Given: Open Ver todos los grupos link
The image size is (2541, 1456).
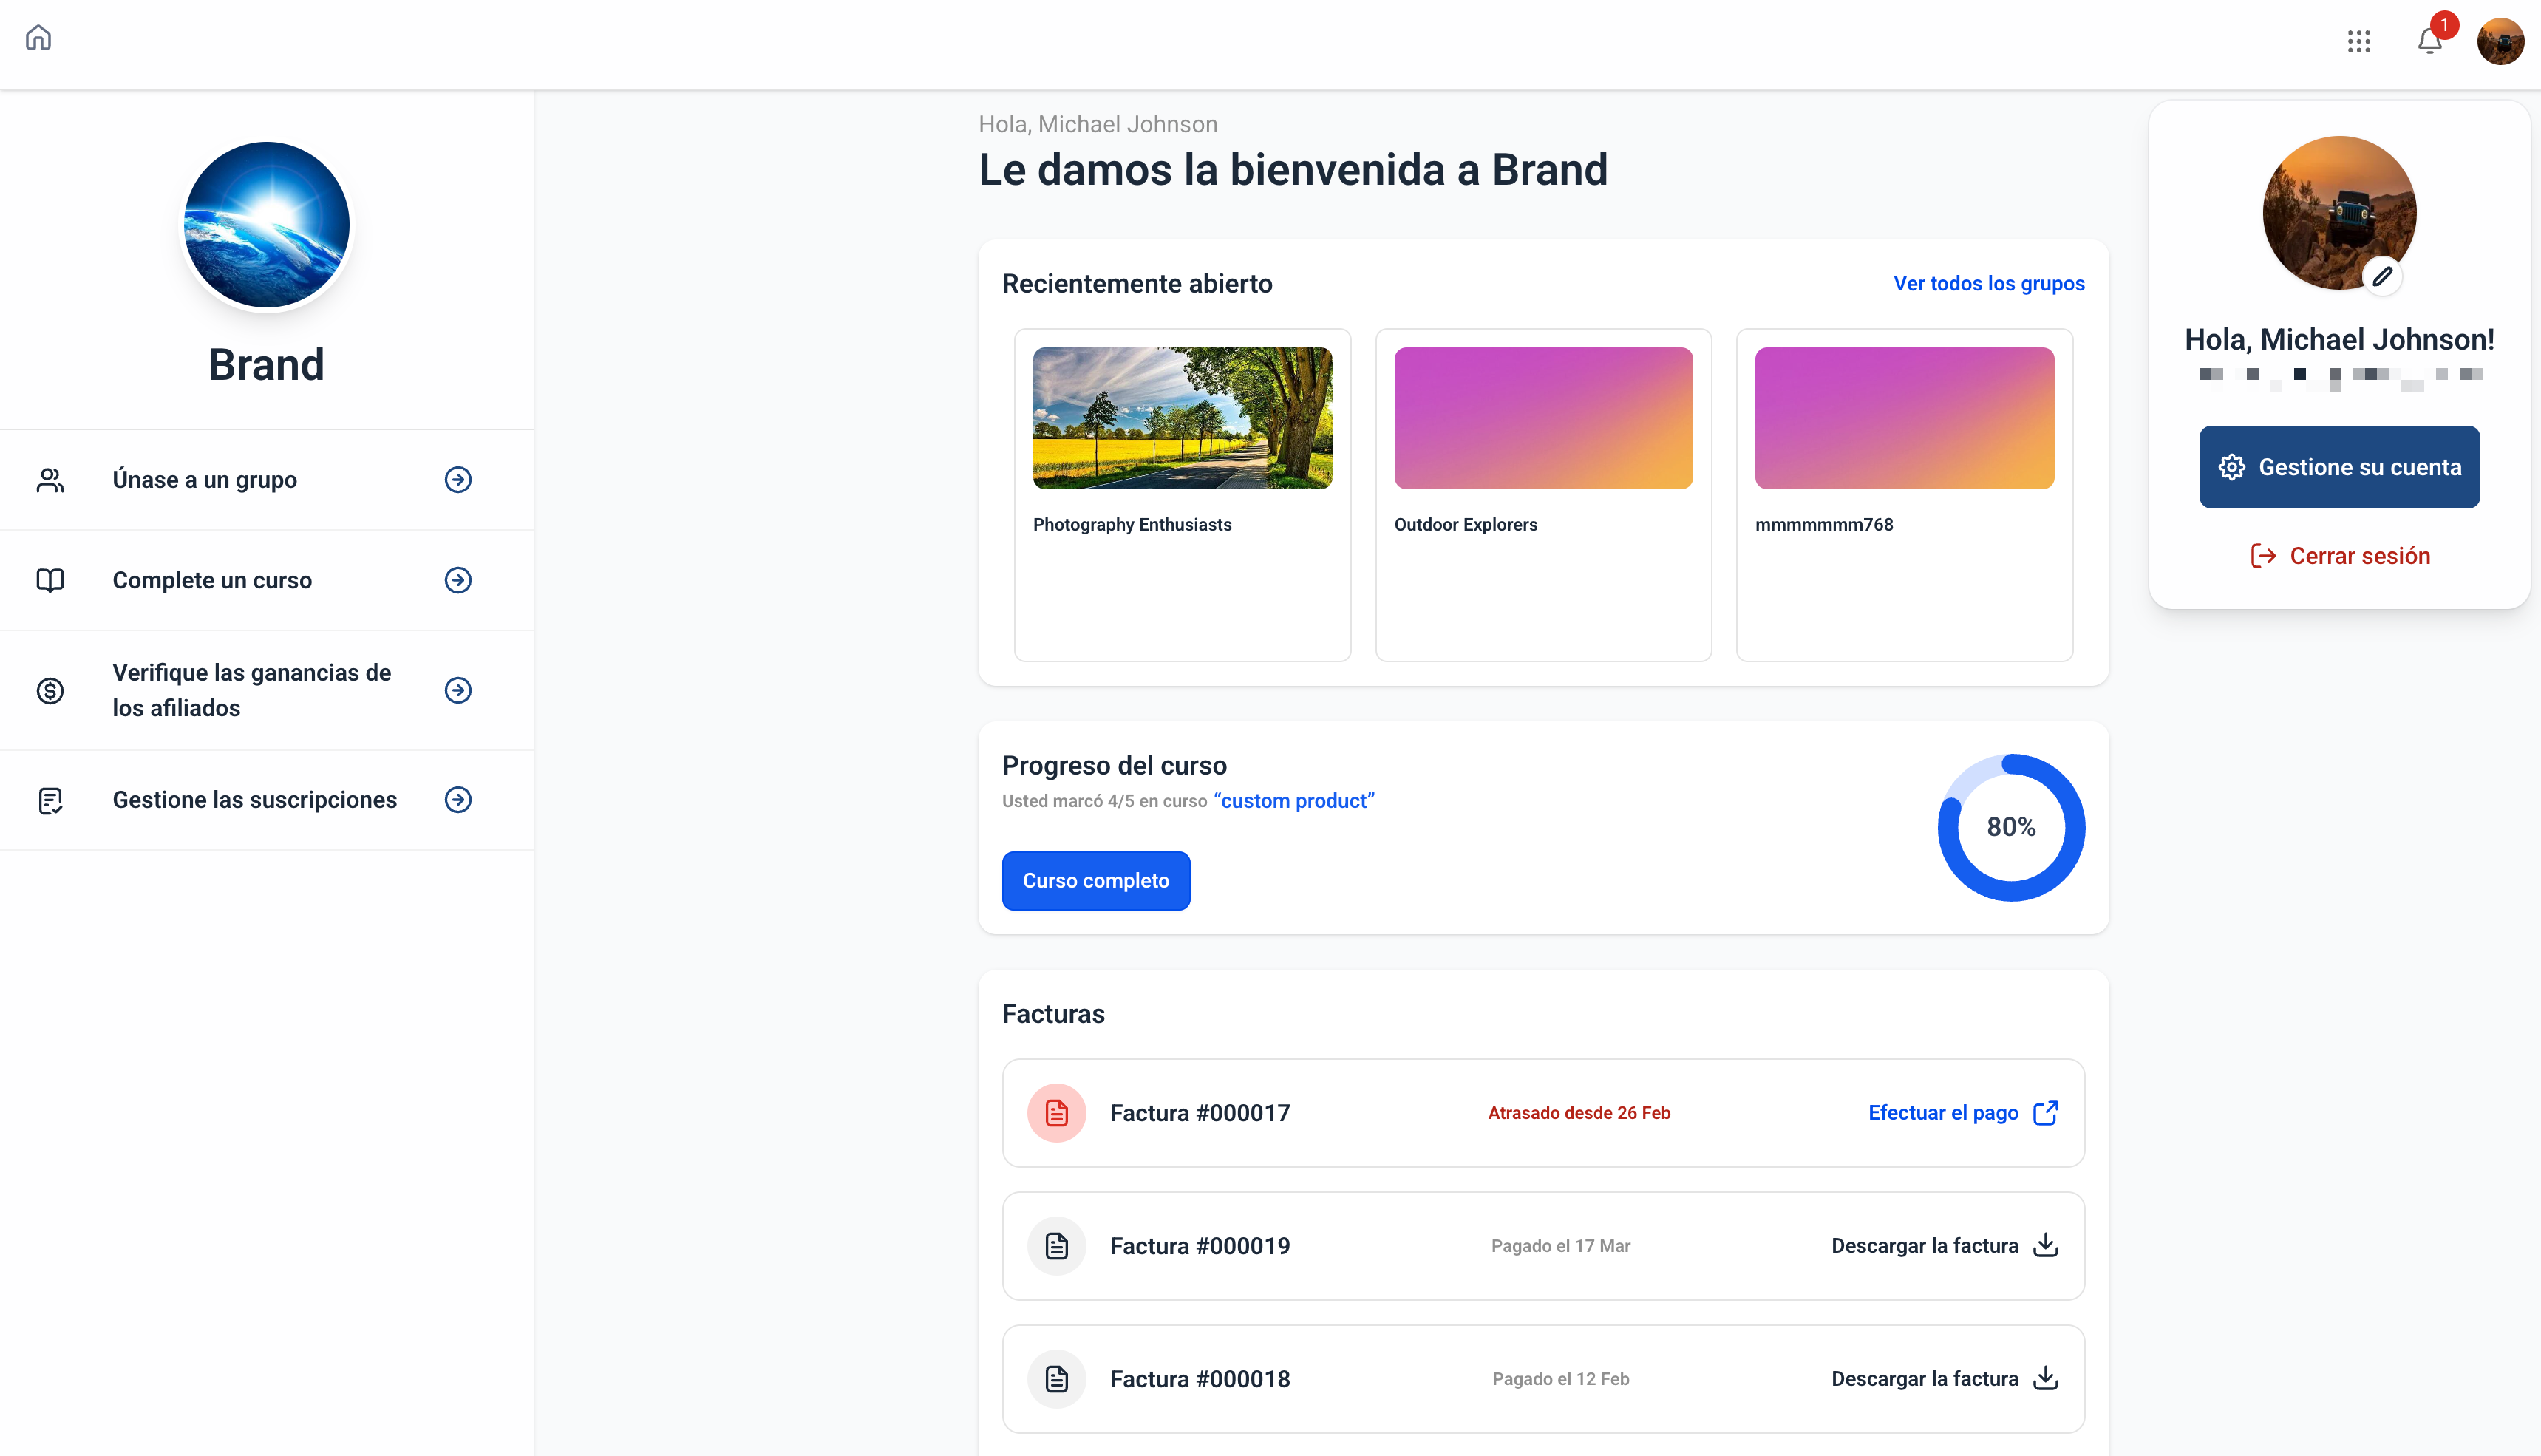Looking at the screenshot, I should point(1988,284).
